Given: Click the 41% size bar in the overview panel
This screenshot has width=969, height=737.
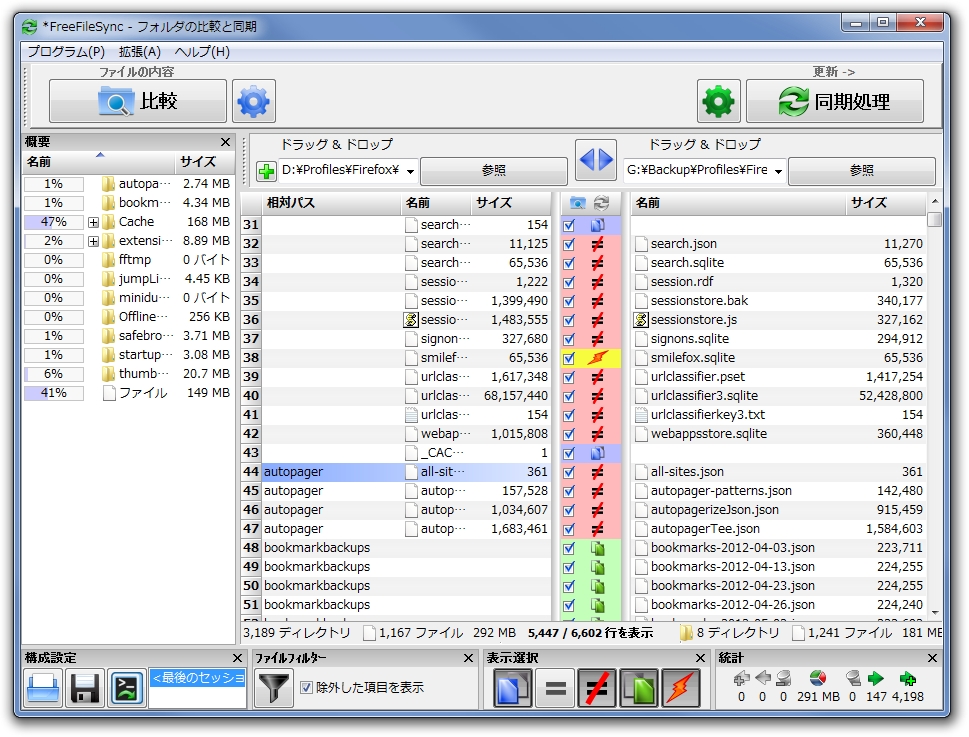Looking at the screenshot, I should point(52,392).
